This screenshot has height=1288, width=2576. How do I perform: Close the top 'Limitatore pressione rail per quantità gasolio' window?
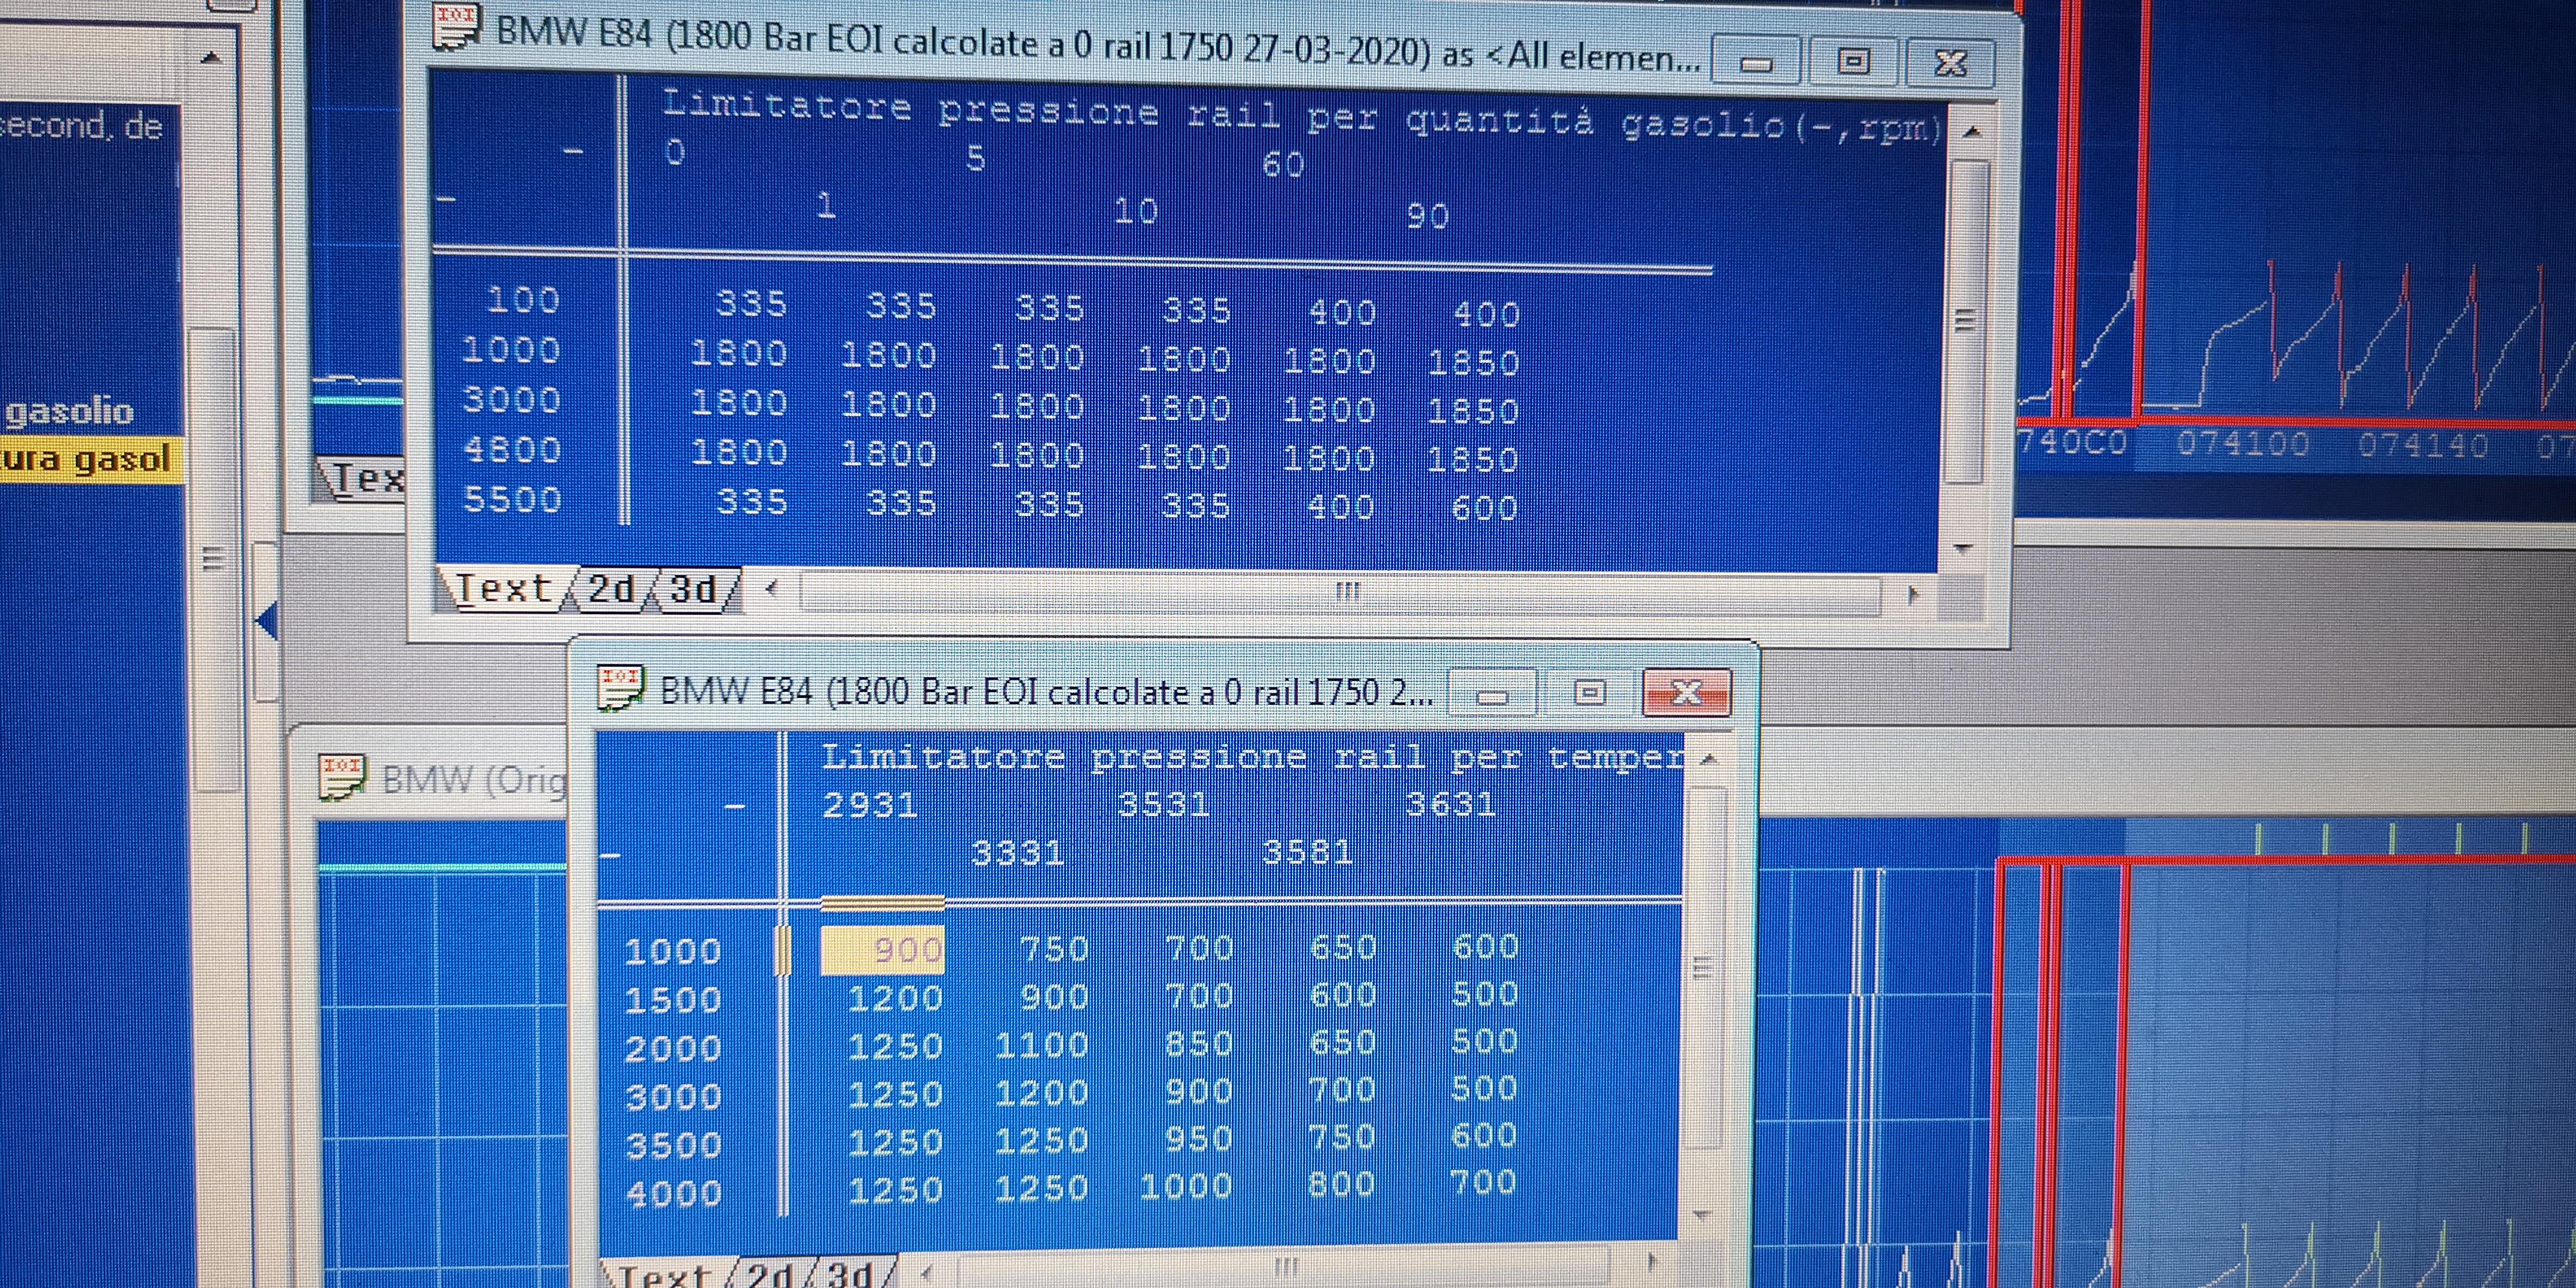1950,63
